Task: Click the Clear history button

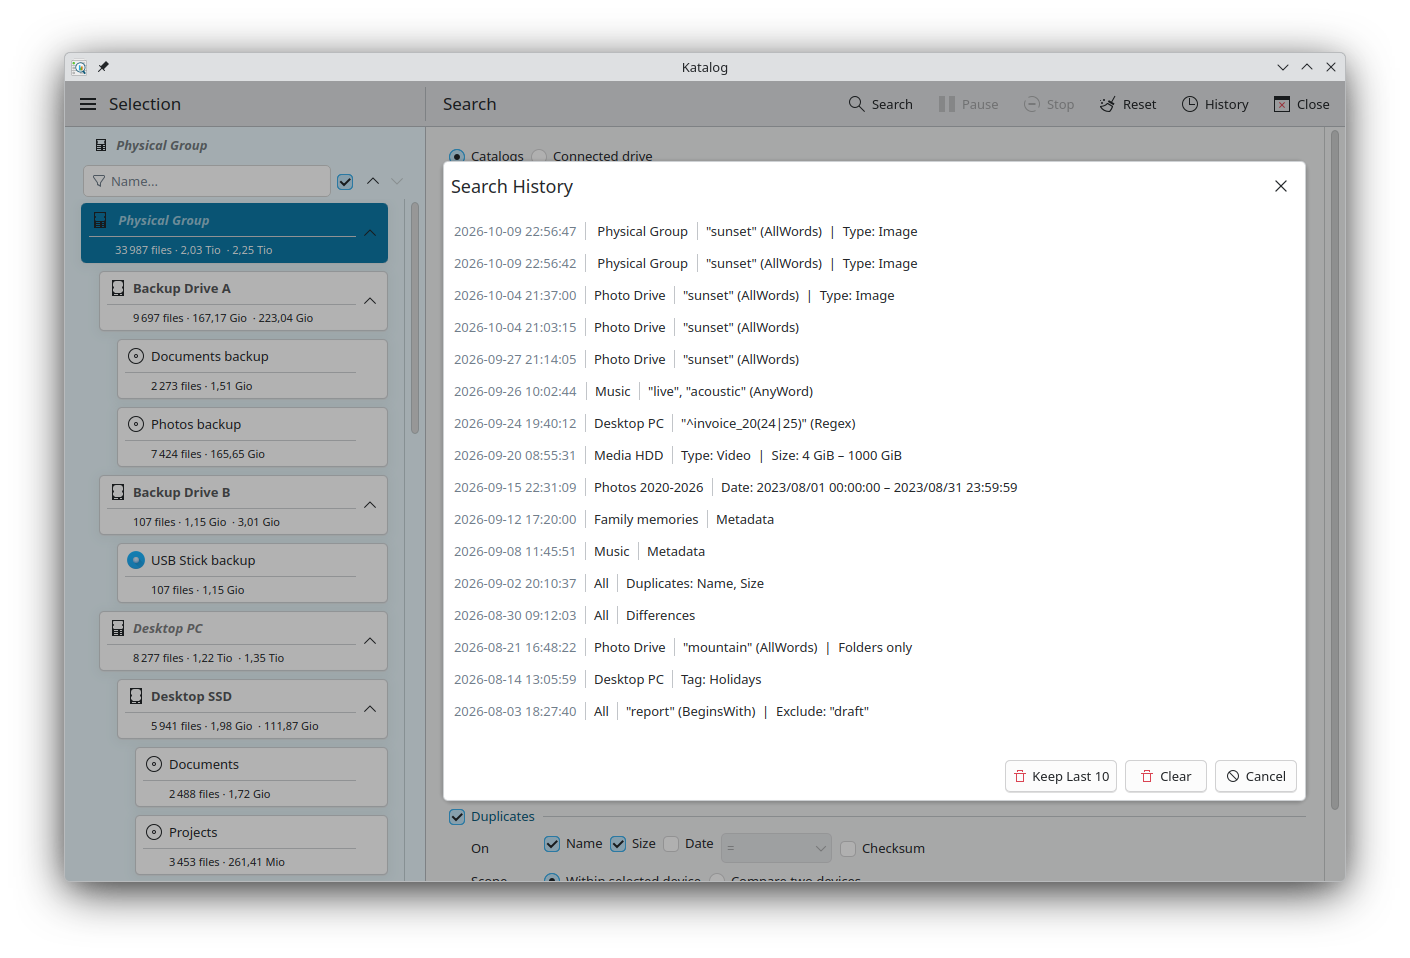Action: (x=1166, y=776)
